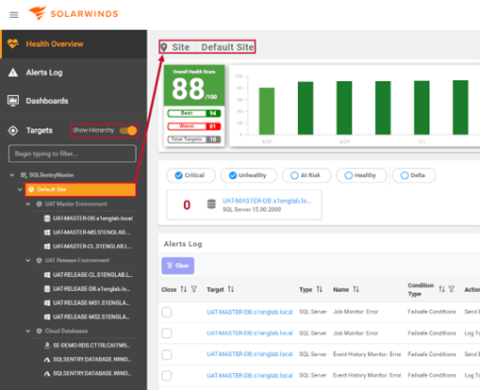Click the RDS icon beside SE-DEMO-RDS
The width and height of the screenshot is (480, 390).
[47, 345]
